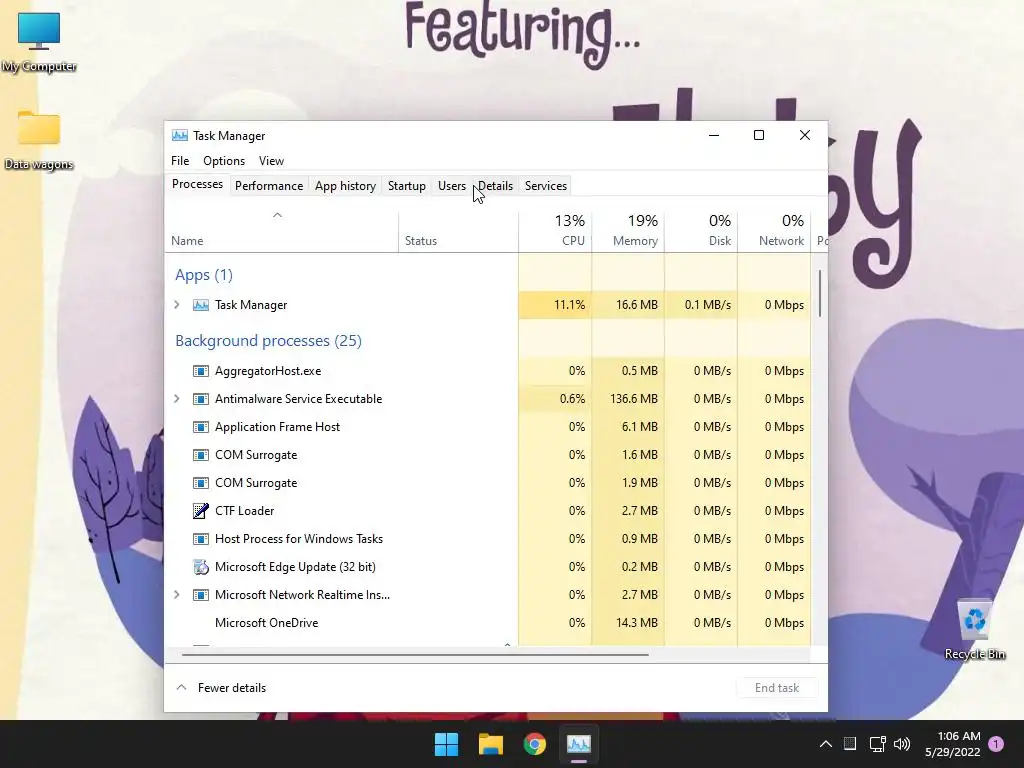Click the tray icon beside the chevron
The height and width of the screenshot is (768, 1024).
850,744
